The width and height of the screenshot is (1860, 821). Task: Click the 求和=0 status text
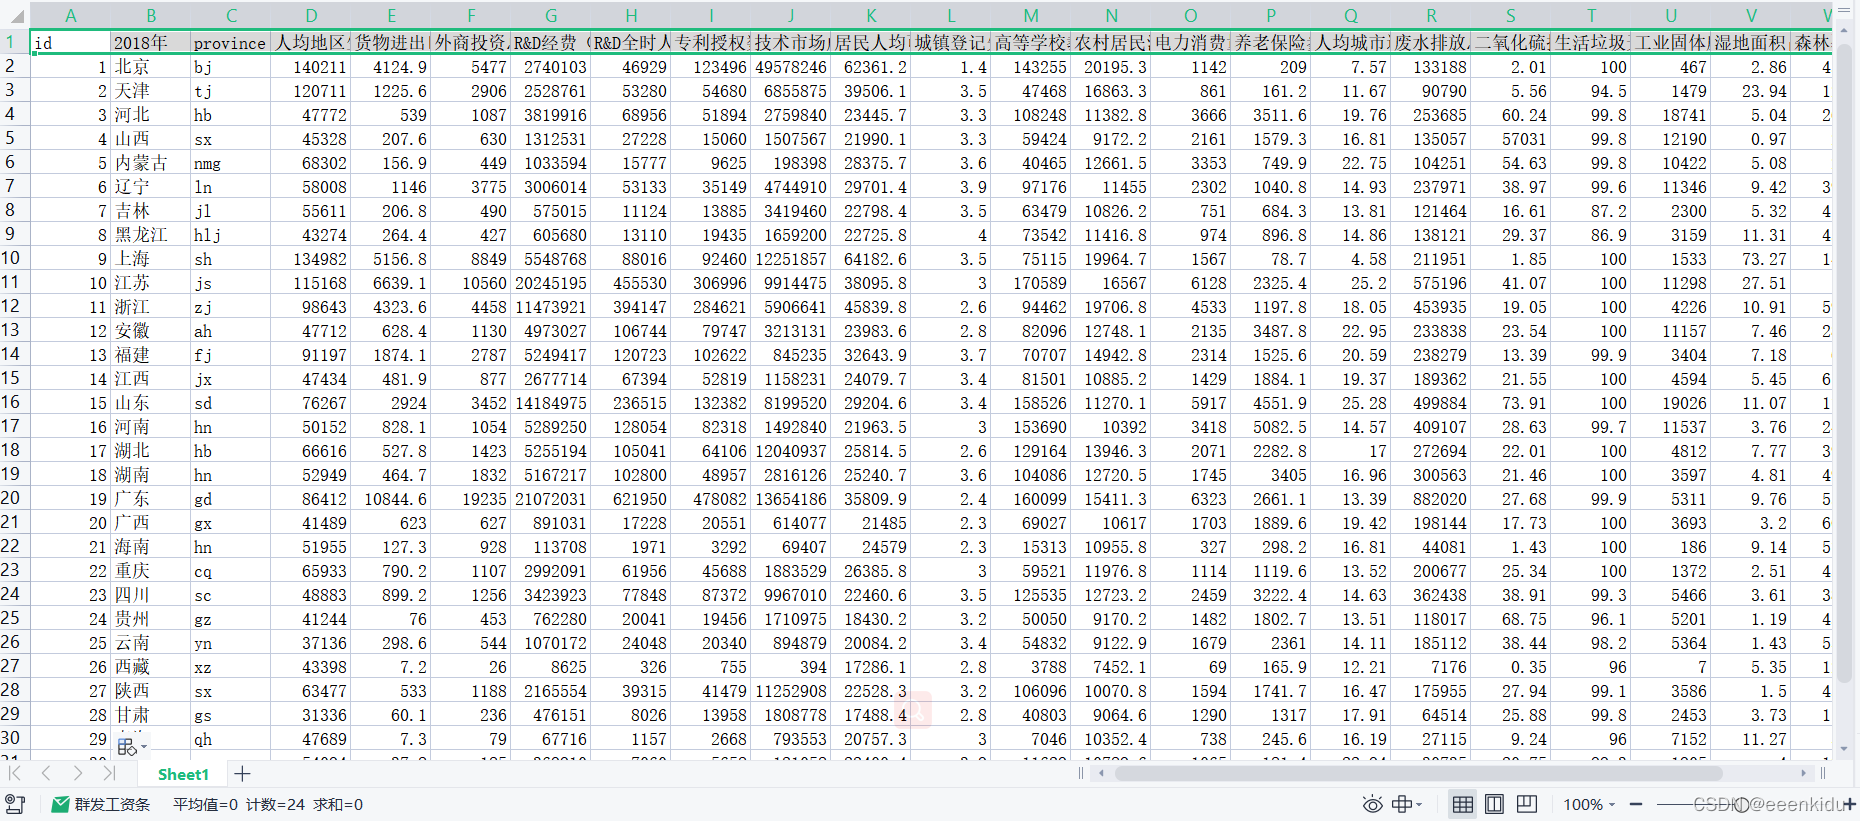338,804
